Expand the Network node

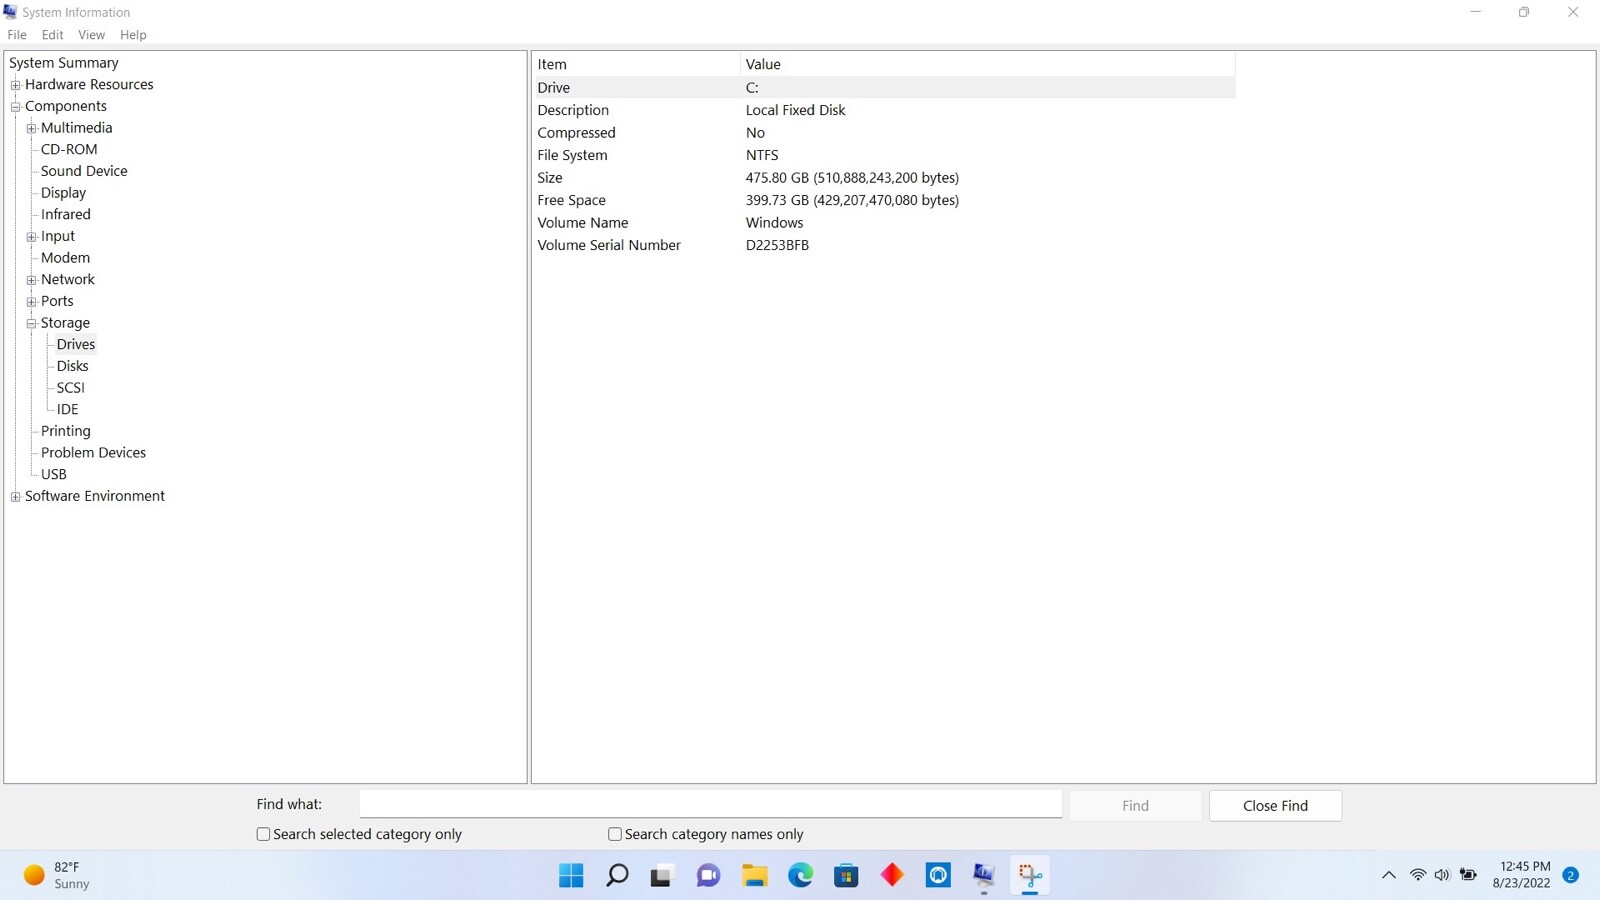pos(32,280)
